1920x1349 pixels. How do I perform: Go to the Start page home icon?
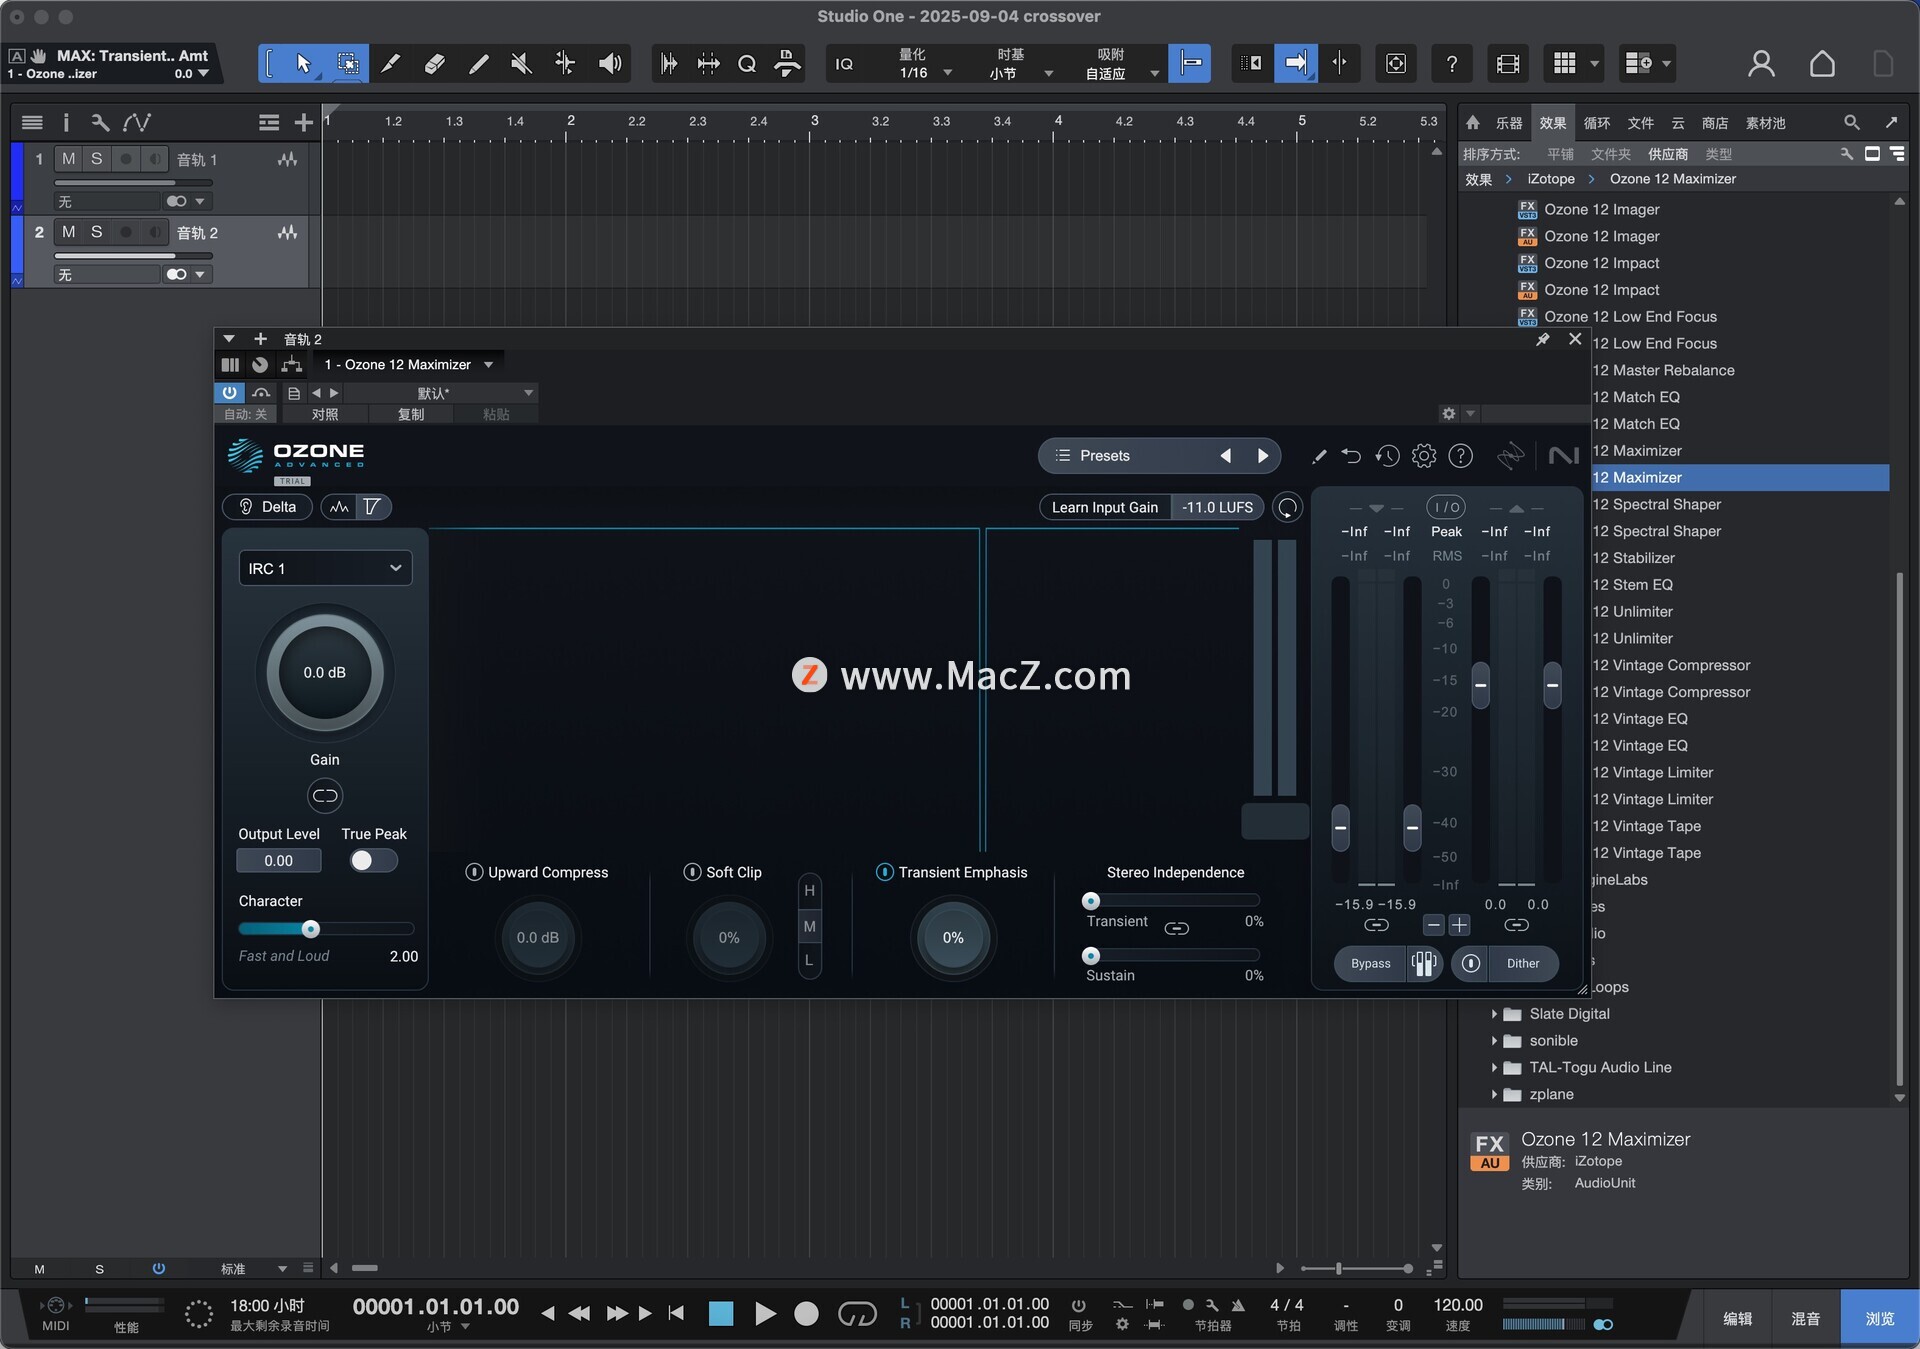[x=1822, y=64]
